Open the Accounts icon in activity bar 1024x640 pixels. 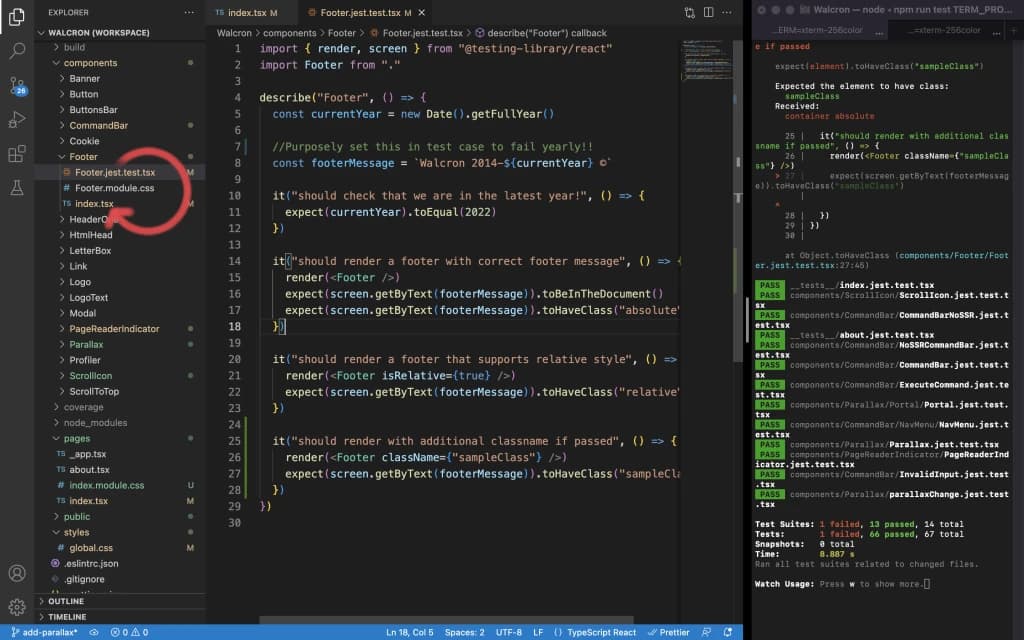tap(17, 573)
